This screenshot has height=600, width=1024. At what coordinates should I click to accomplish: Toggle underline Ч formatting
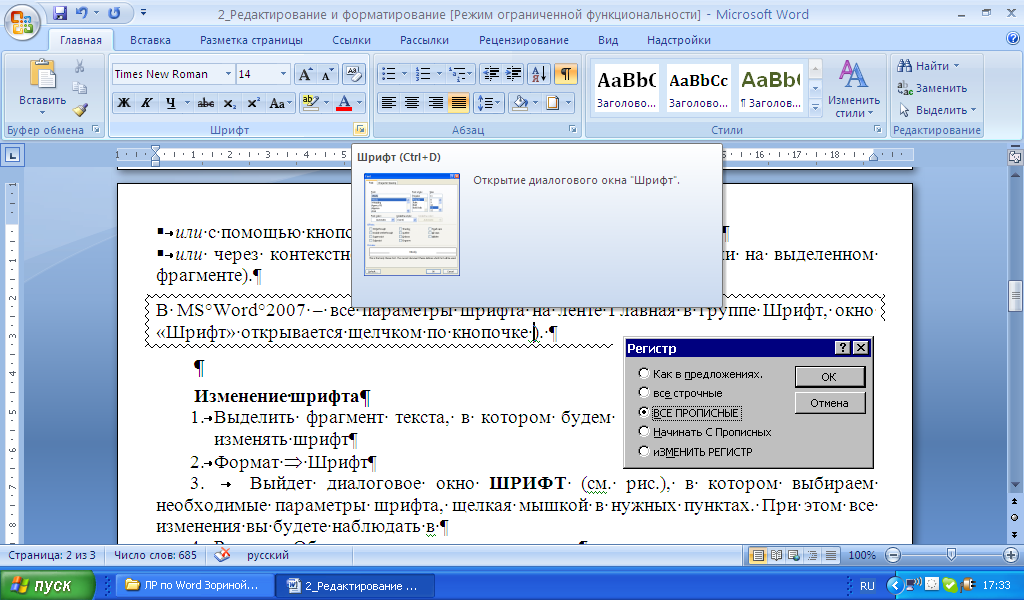point(170,103)
